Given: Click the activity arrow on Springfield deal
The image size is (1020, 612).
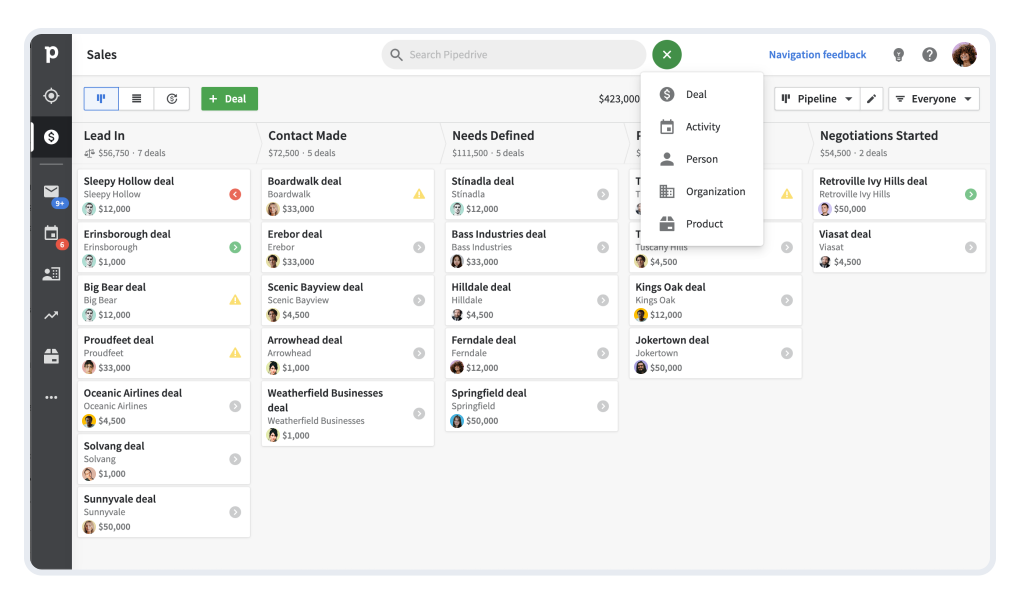Looking at the screenshot, I should (603, 406).
